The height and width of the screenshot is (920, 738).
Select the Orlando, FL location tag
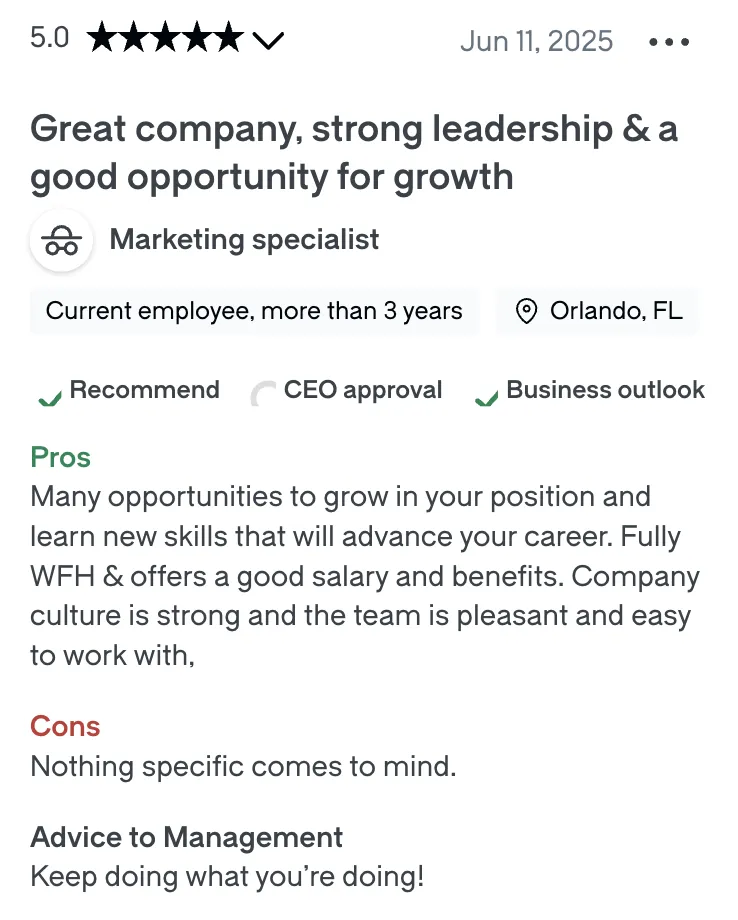point(598,311)
